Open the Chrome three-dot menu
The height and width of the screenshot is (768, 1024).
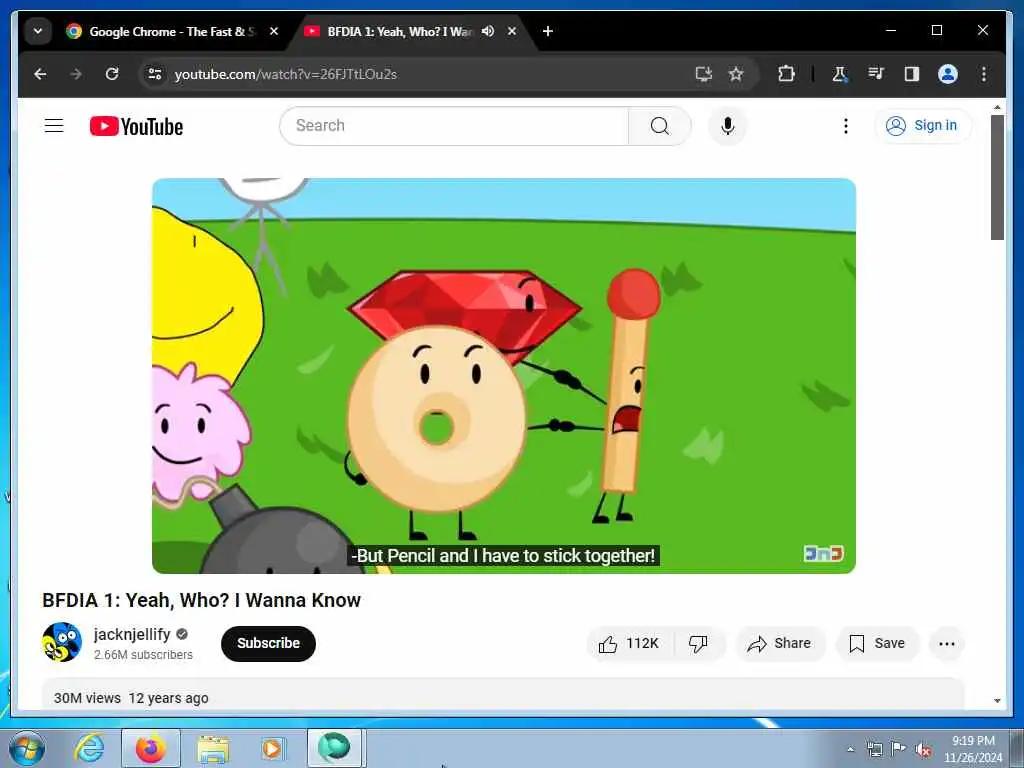pyautogui.click(x=984, y=74)
